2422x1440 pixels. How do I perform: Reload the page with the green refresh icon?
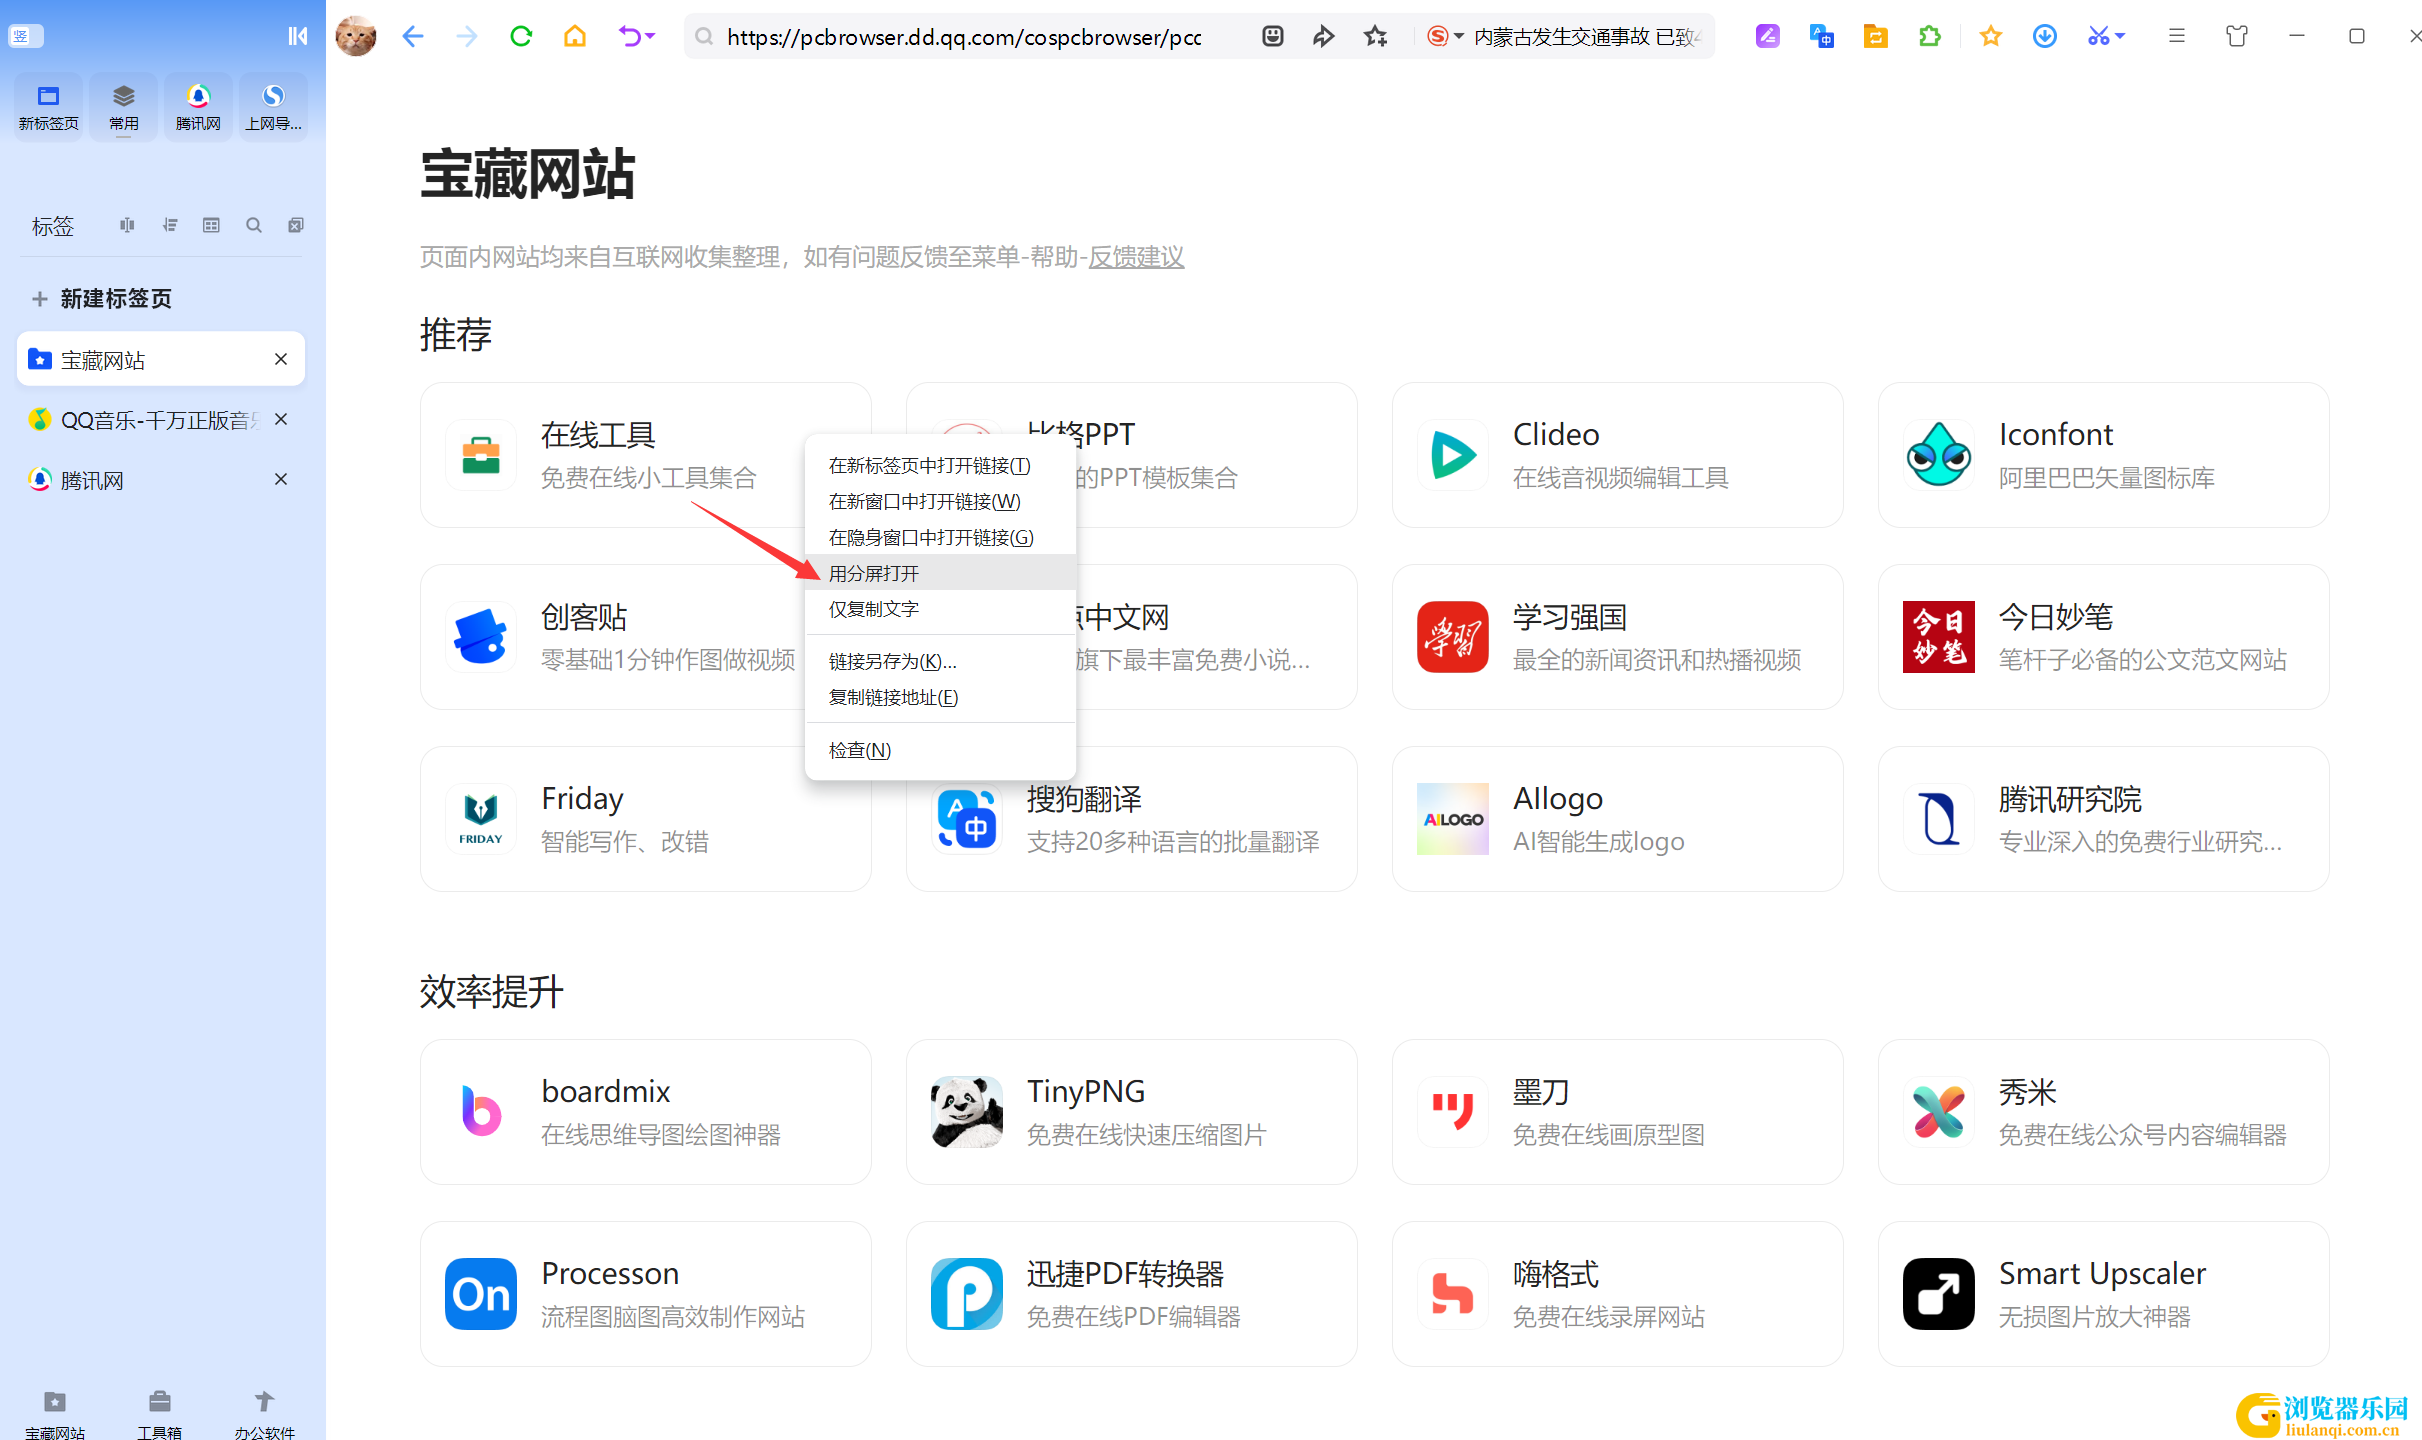(520, 36)
